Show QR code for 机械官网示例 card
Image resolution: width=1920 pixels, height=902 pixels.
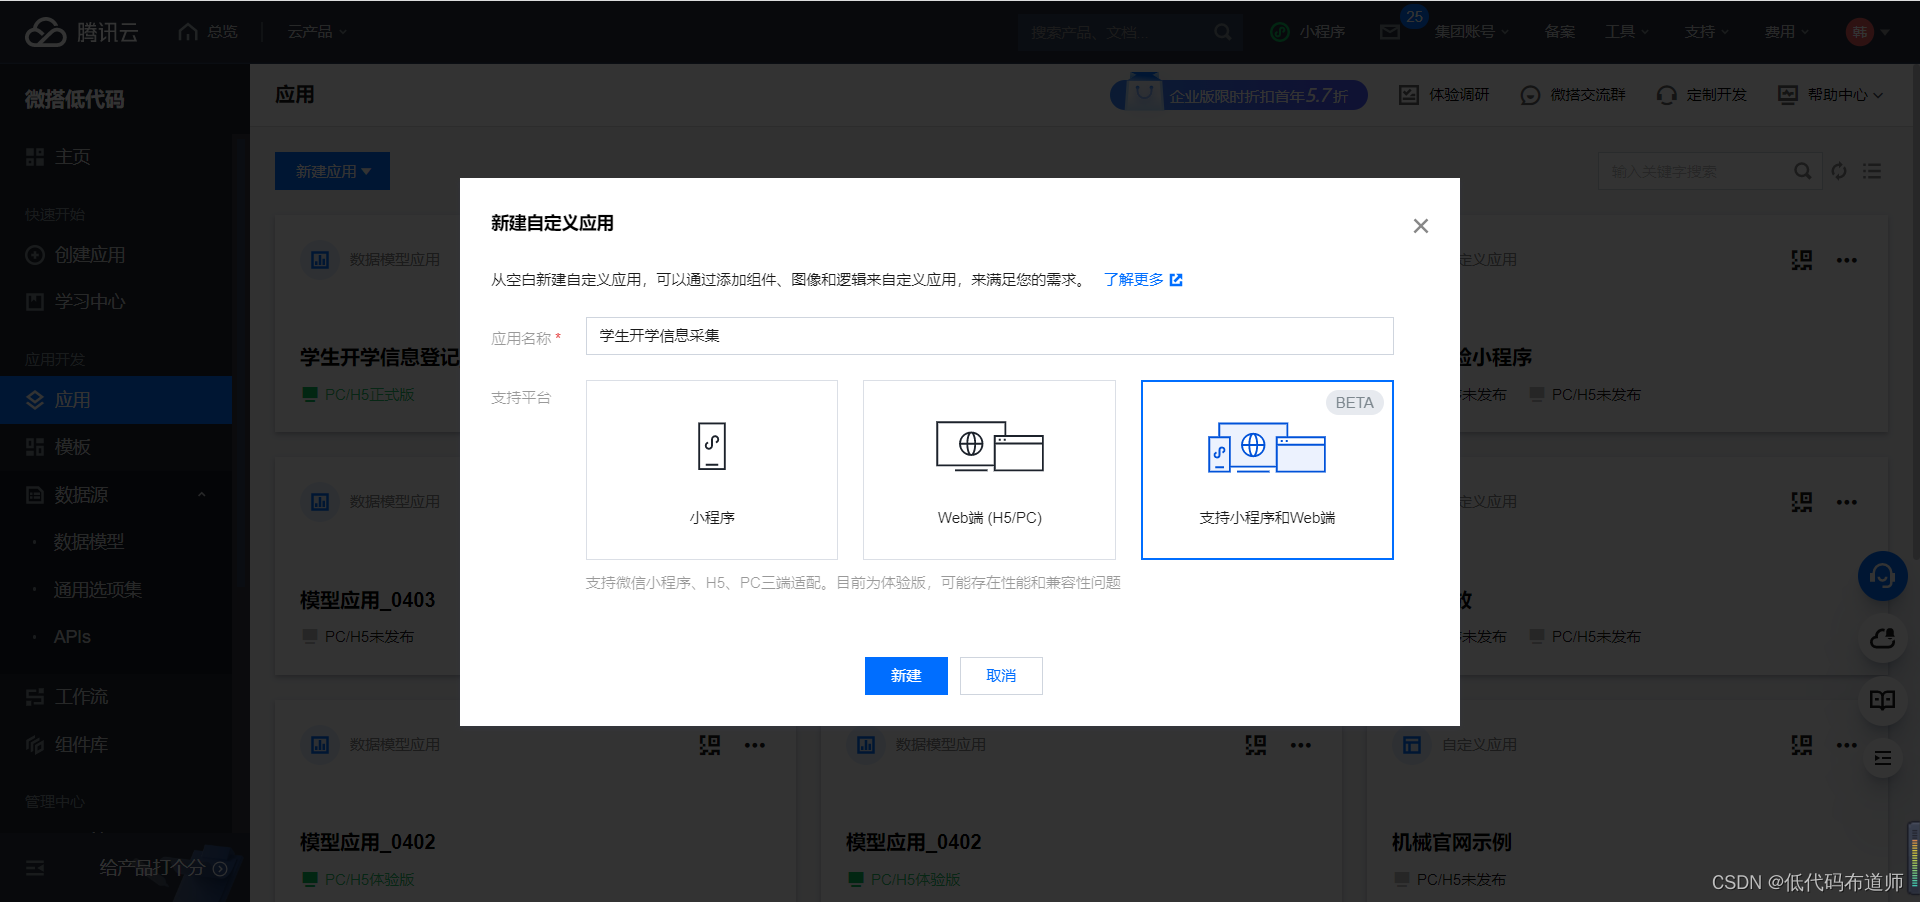(1802, 745)
